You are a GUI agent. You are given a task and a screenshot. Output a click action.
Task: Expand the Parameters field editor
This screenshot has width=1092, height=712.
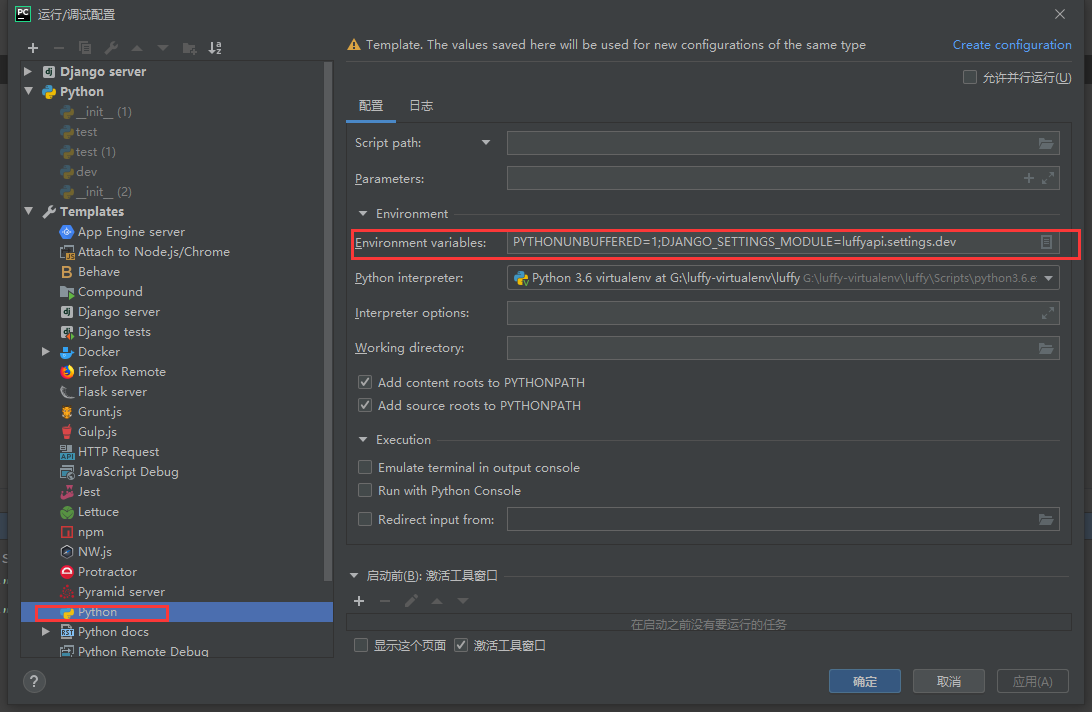[x=1047, y=178]
